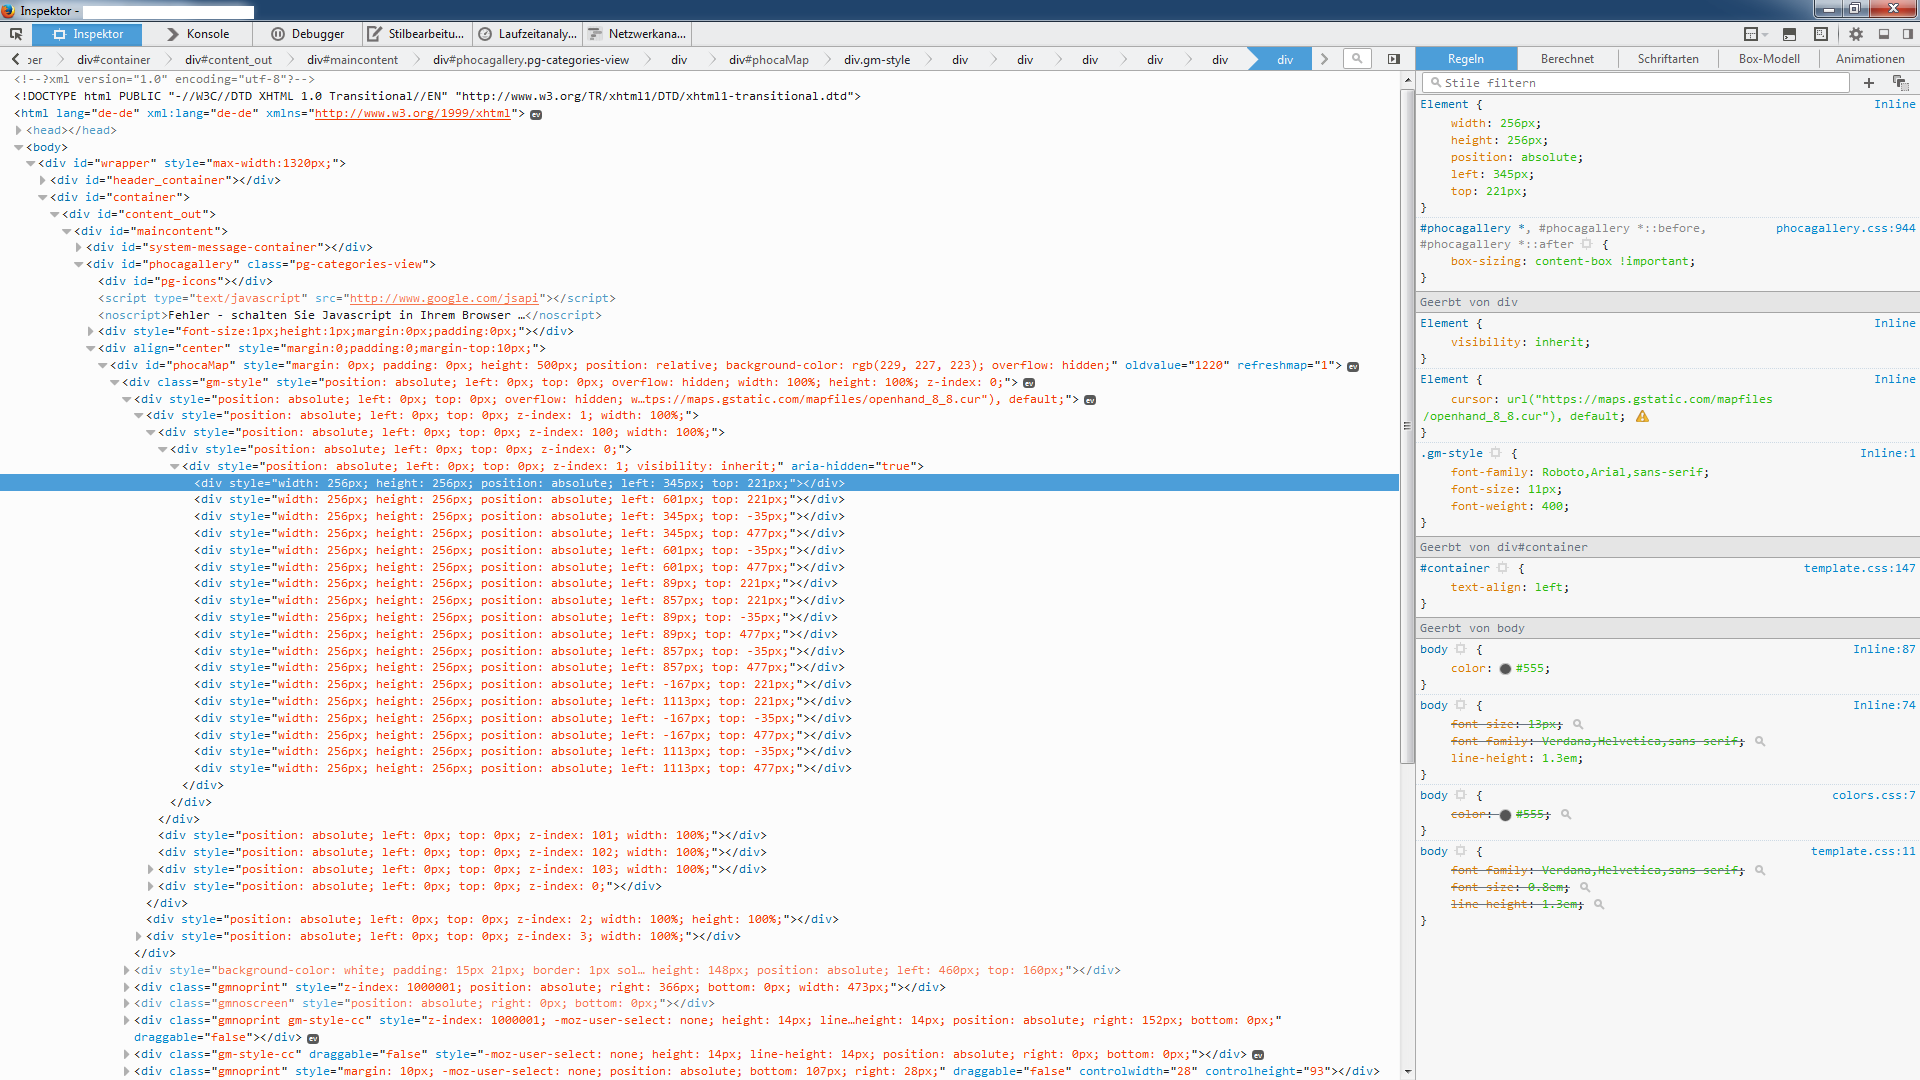Open the split console icon
Image resolution: width=1920 pixels, height=1080 pixels.
tap(1789, 34)
